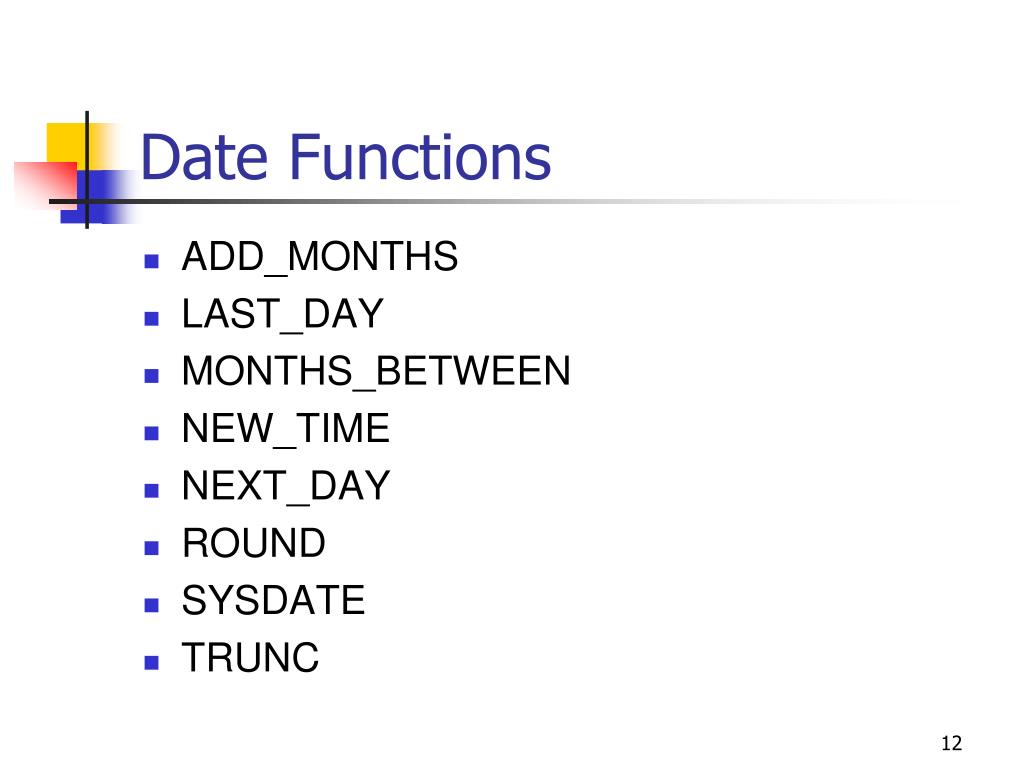The height and width of the screenshot is (768, 1024).
Task: Click the Date Functions slide title
Action: (345, 157)
